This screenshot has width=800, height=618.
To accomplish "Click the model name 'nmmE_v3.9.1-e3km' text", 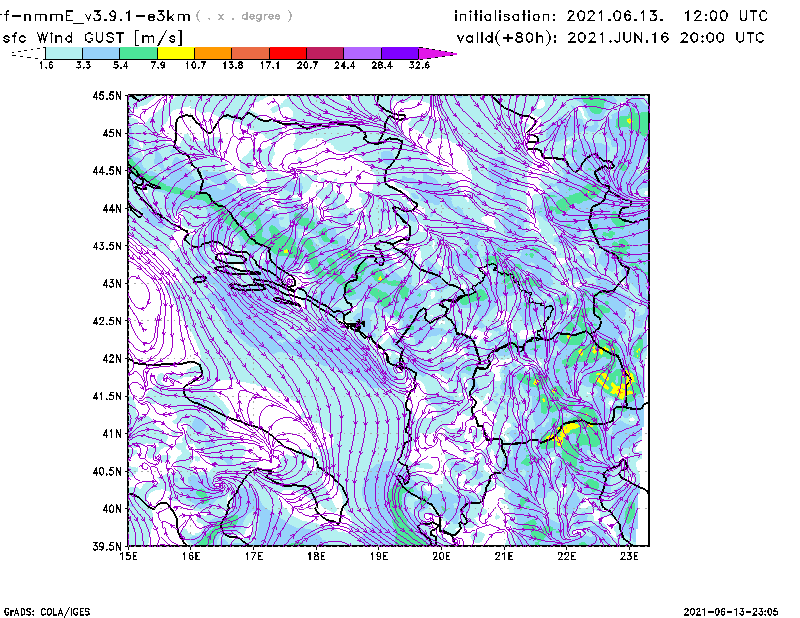I will pos(107,16).
